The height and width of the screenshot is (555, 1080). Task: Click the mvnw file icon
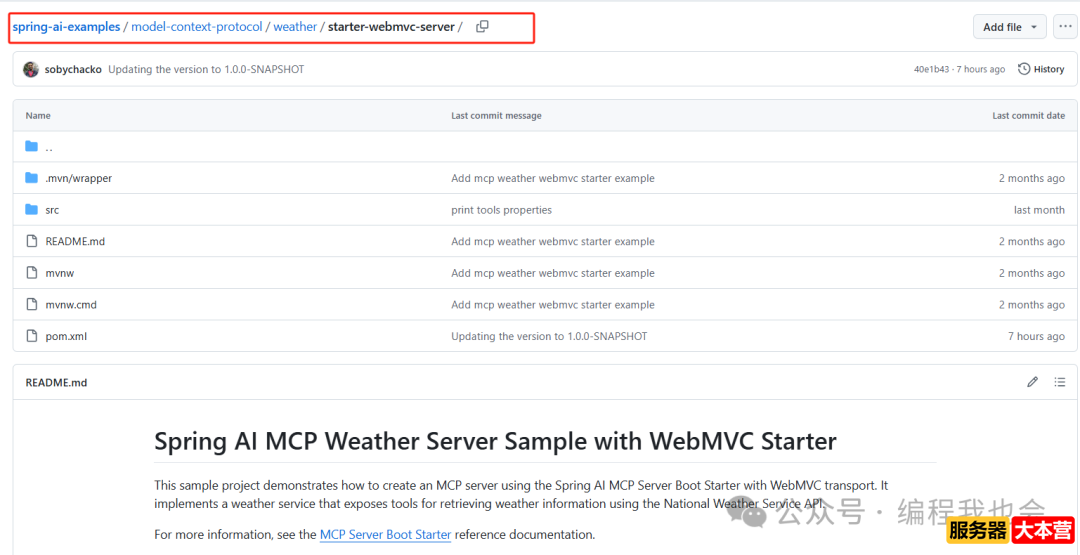point(31,273)
